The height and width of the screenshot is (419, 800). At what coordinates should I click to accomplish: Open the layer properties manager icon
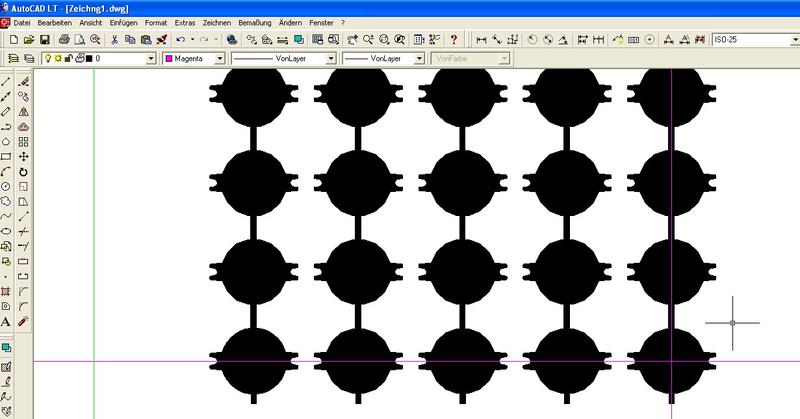(14, 59)
